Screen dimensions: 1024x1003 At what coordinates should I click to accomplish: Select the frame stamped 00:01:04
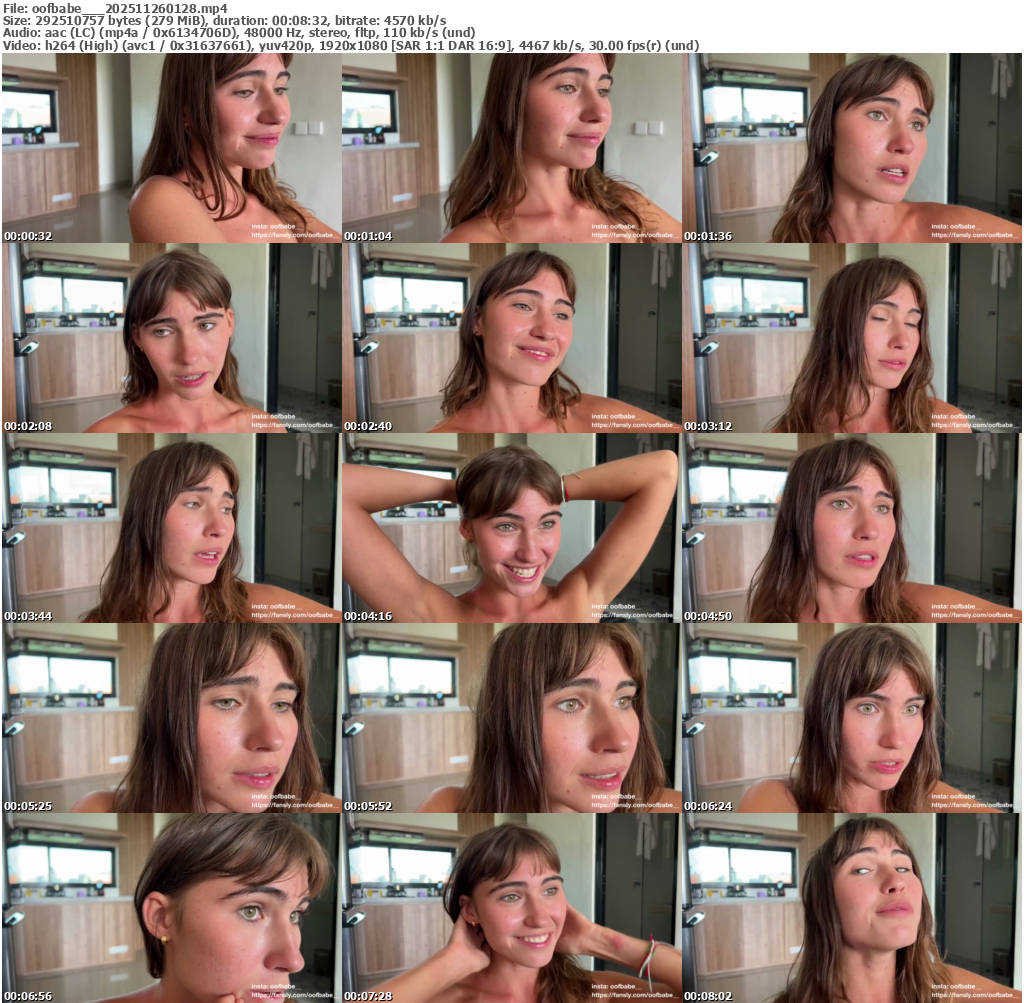click(511, 148)
